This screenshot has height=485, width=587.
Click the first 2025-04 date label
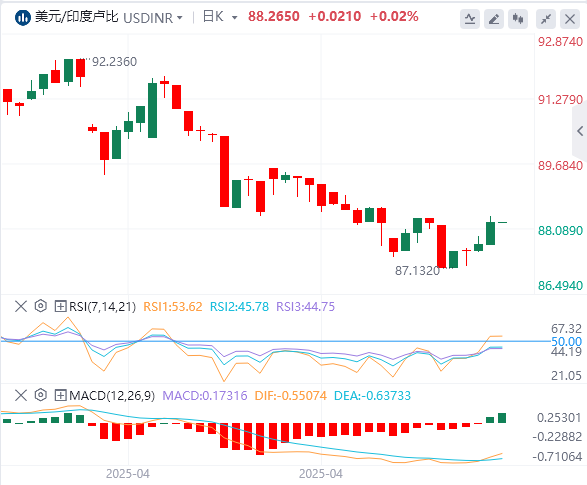click(128, 474)
